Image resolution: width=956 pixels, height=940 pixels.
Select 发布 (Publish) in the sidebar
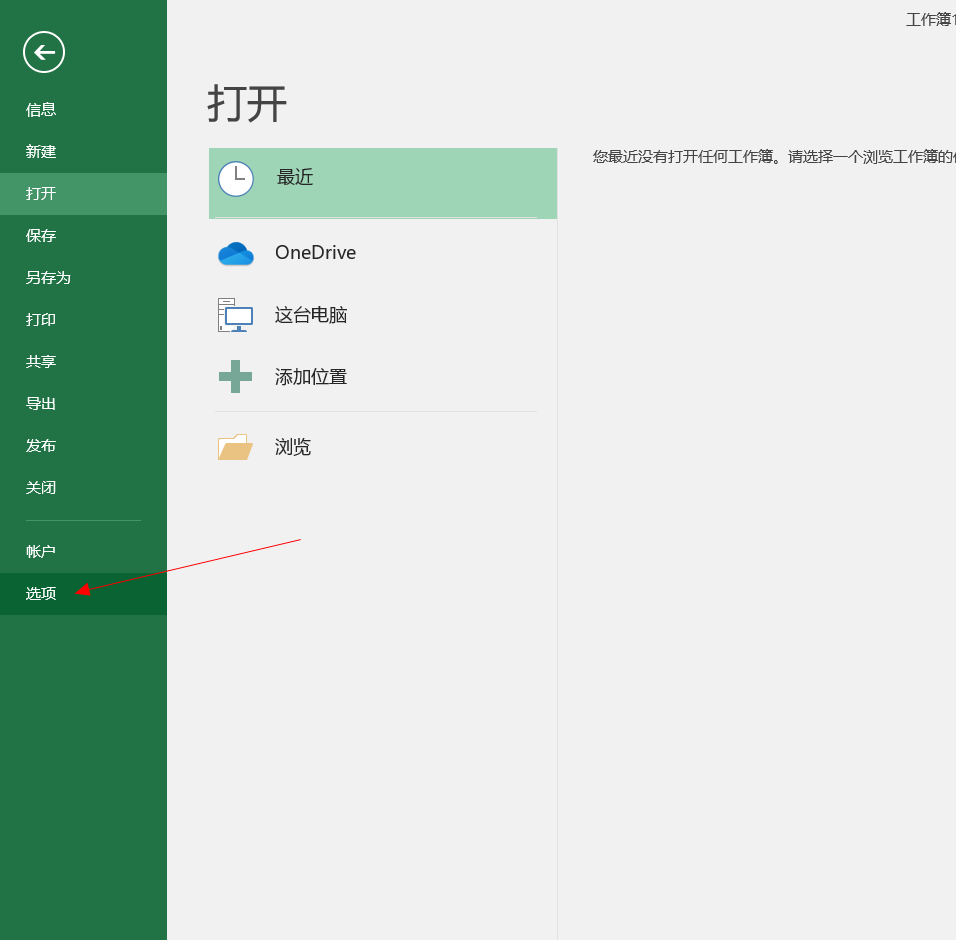click(x=41, y=446)
